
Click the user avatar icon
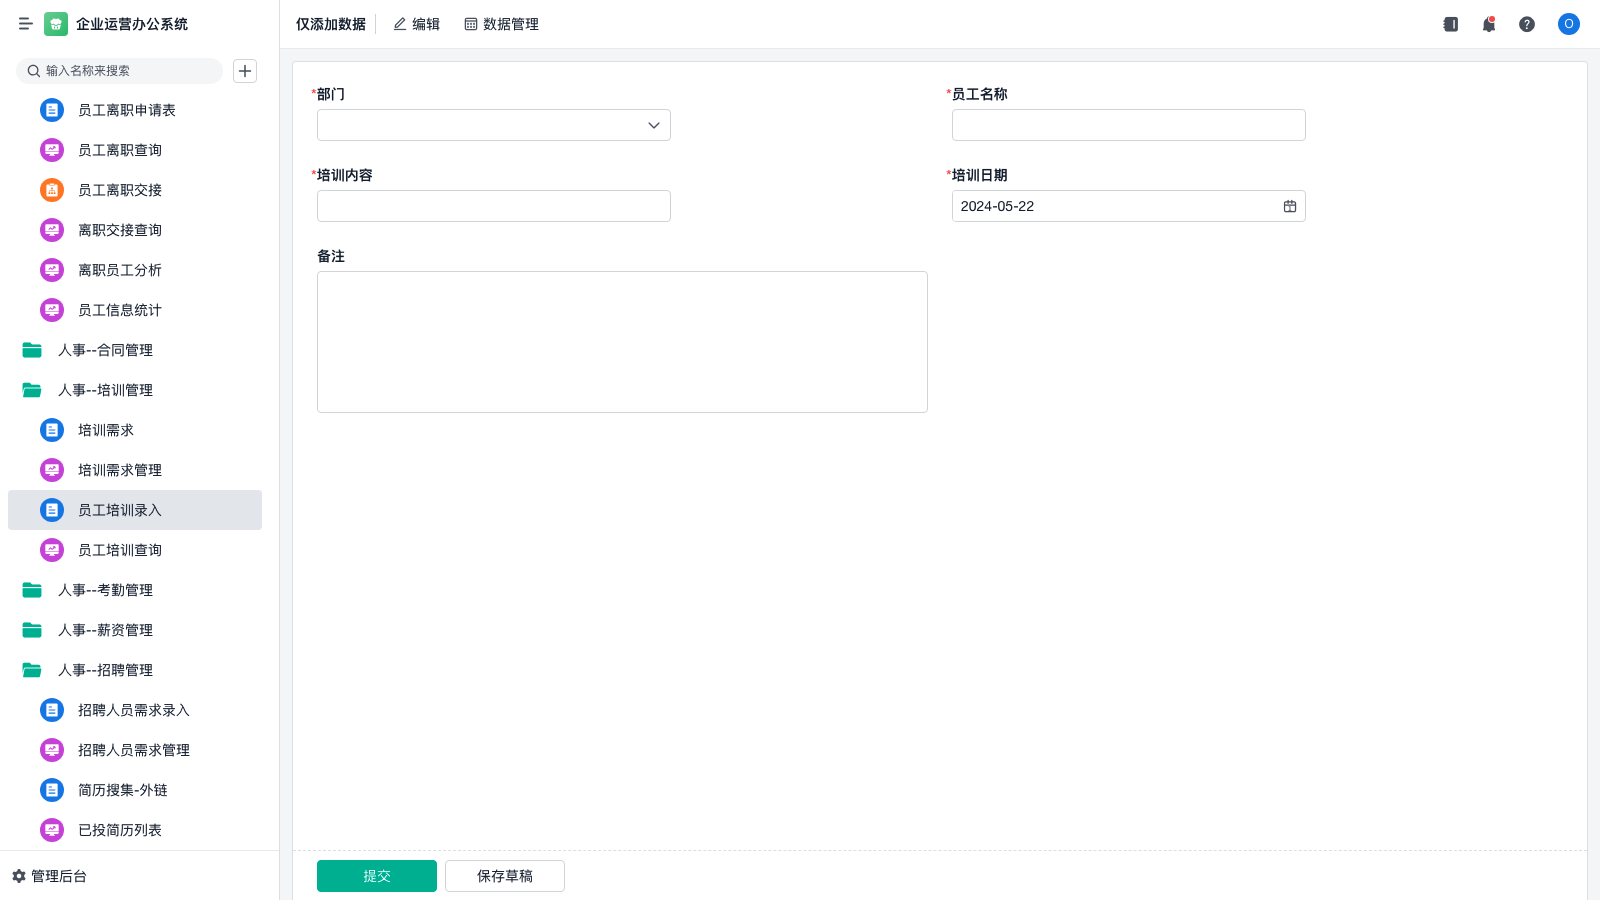coord(1568,24)
